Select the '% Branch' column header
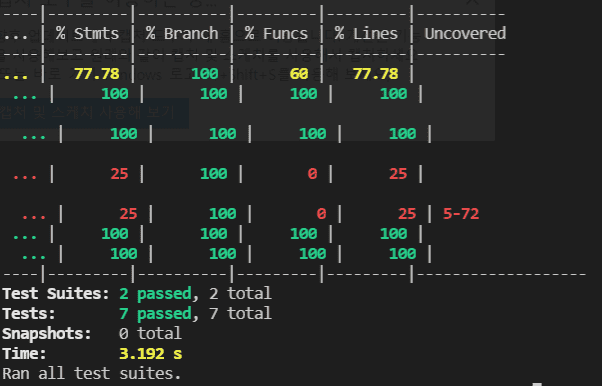The height and width of the screenshot is (386, 602). [x=182, y=34]
